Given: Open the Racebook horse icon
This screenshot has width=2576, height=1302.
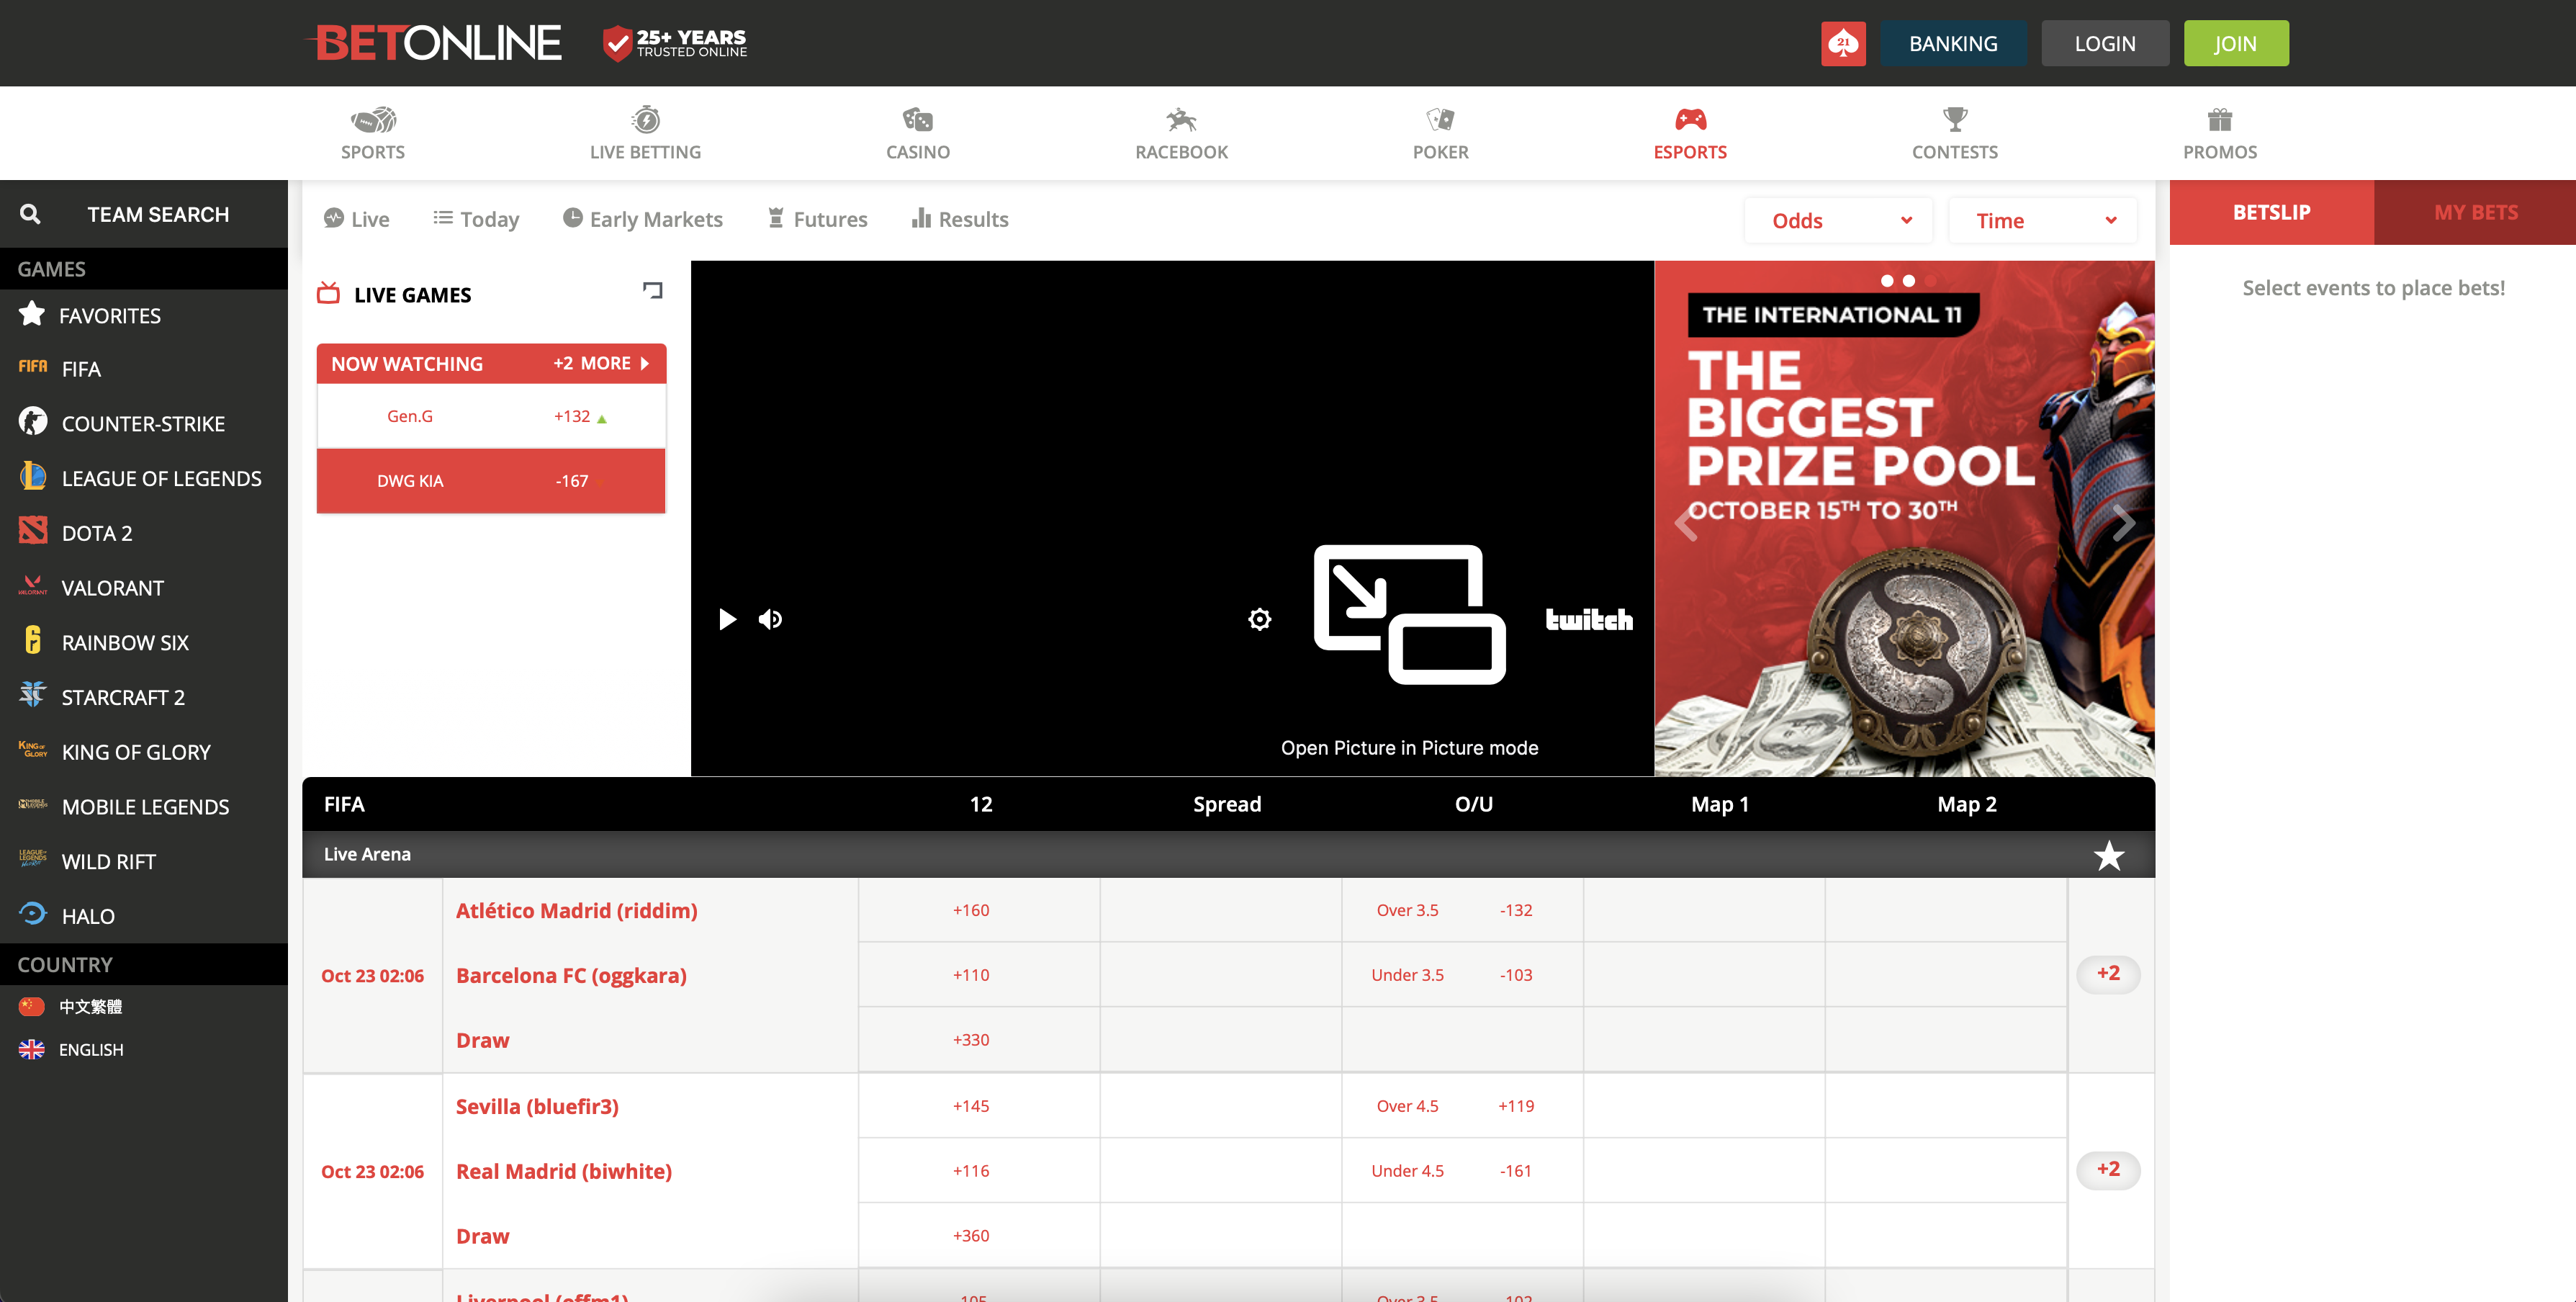Looking at the screenshot, I should point(1181,120).
